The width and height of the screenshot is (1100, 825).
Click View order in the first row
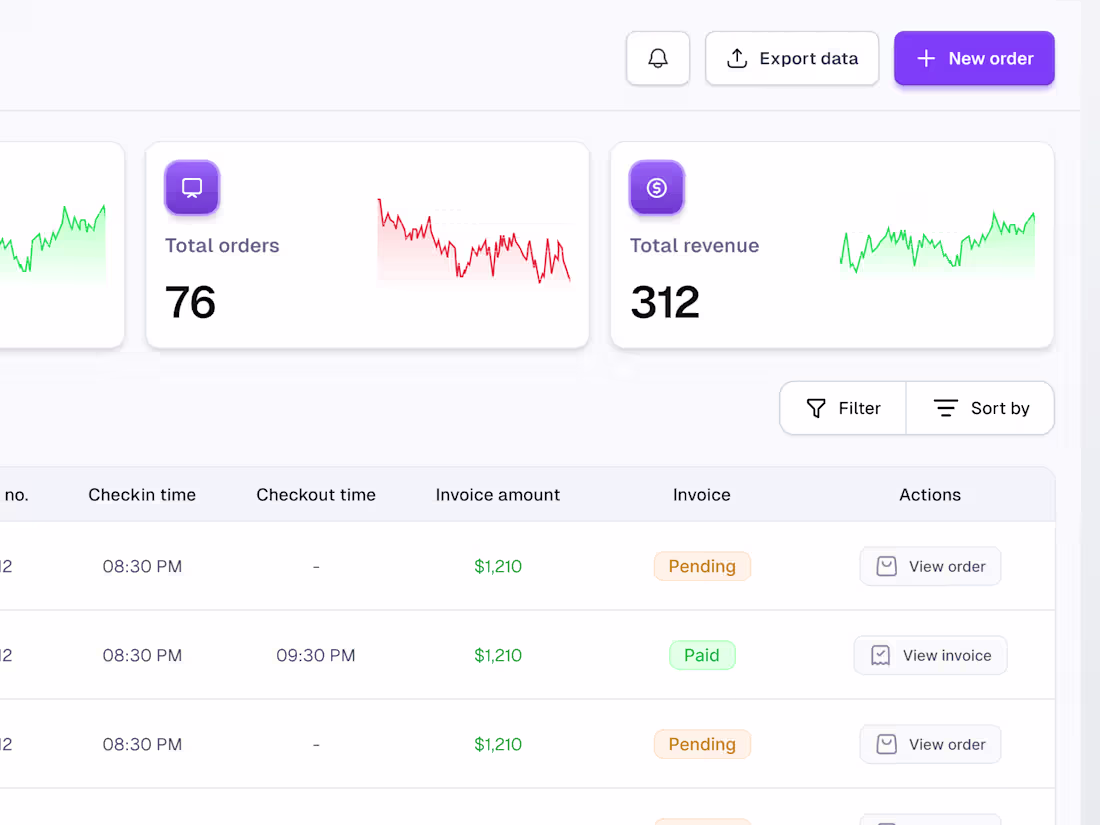pyautogui.click(x=930, y=566)
